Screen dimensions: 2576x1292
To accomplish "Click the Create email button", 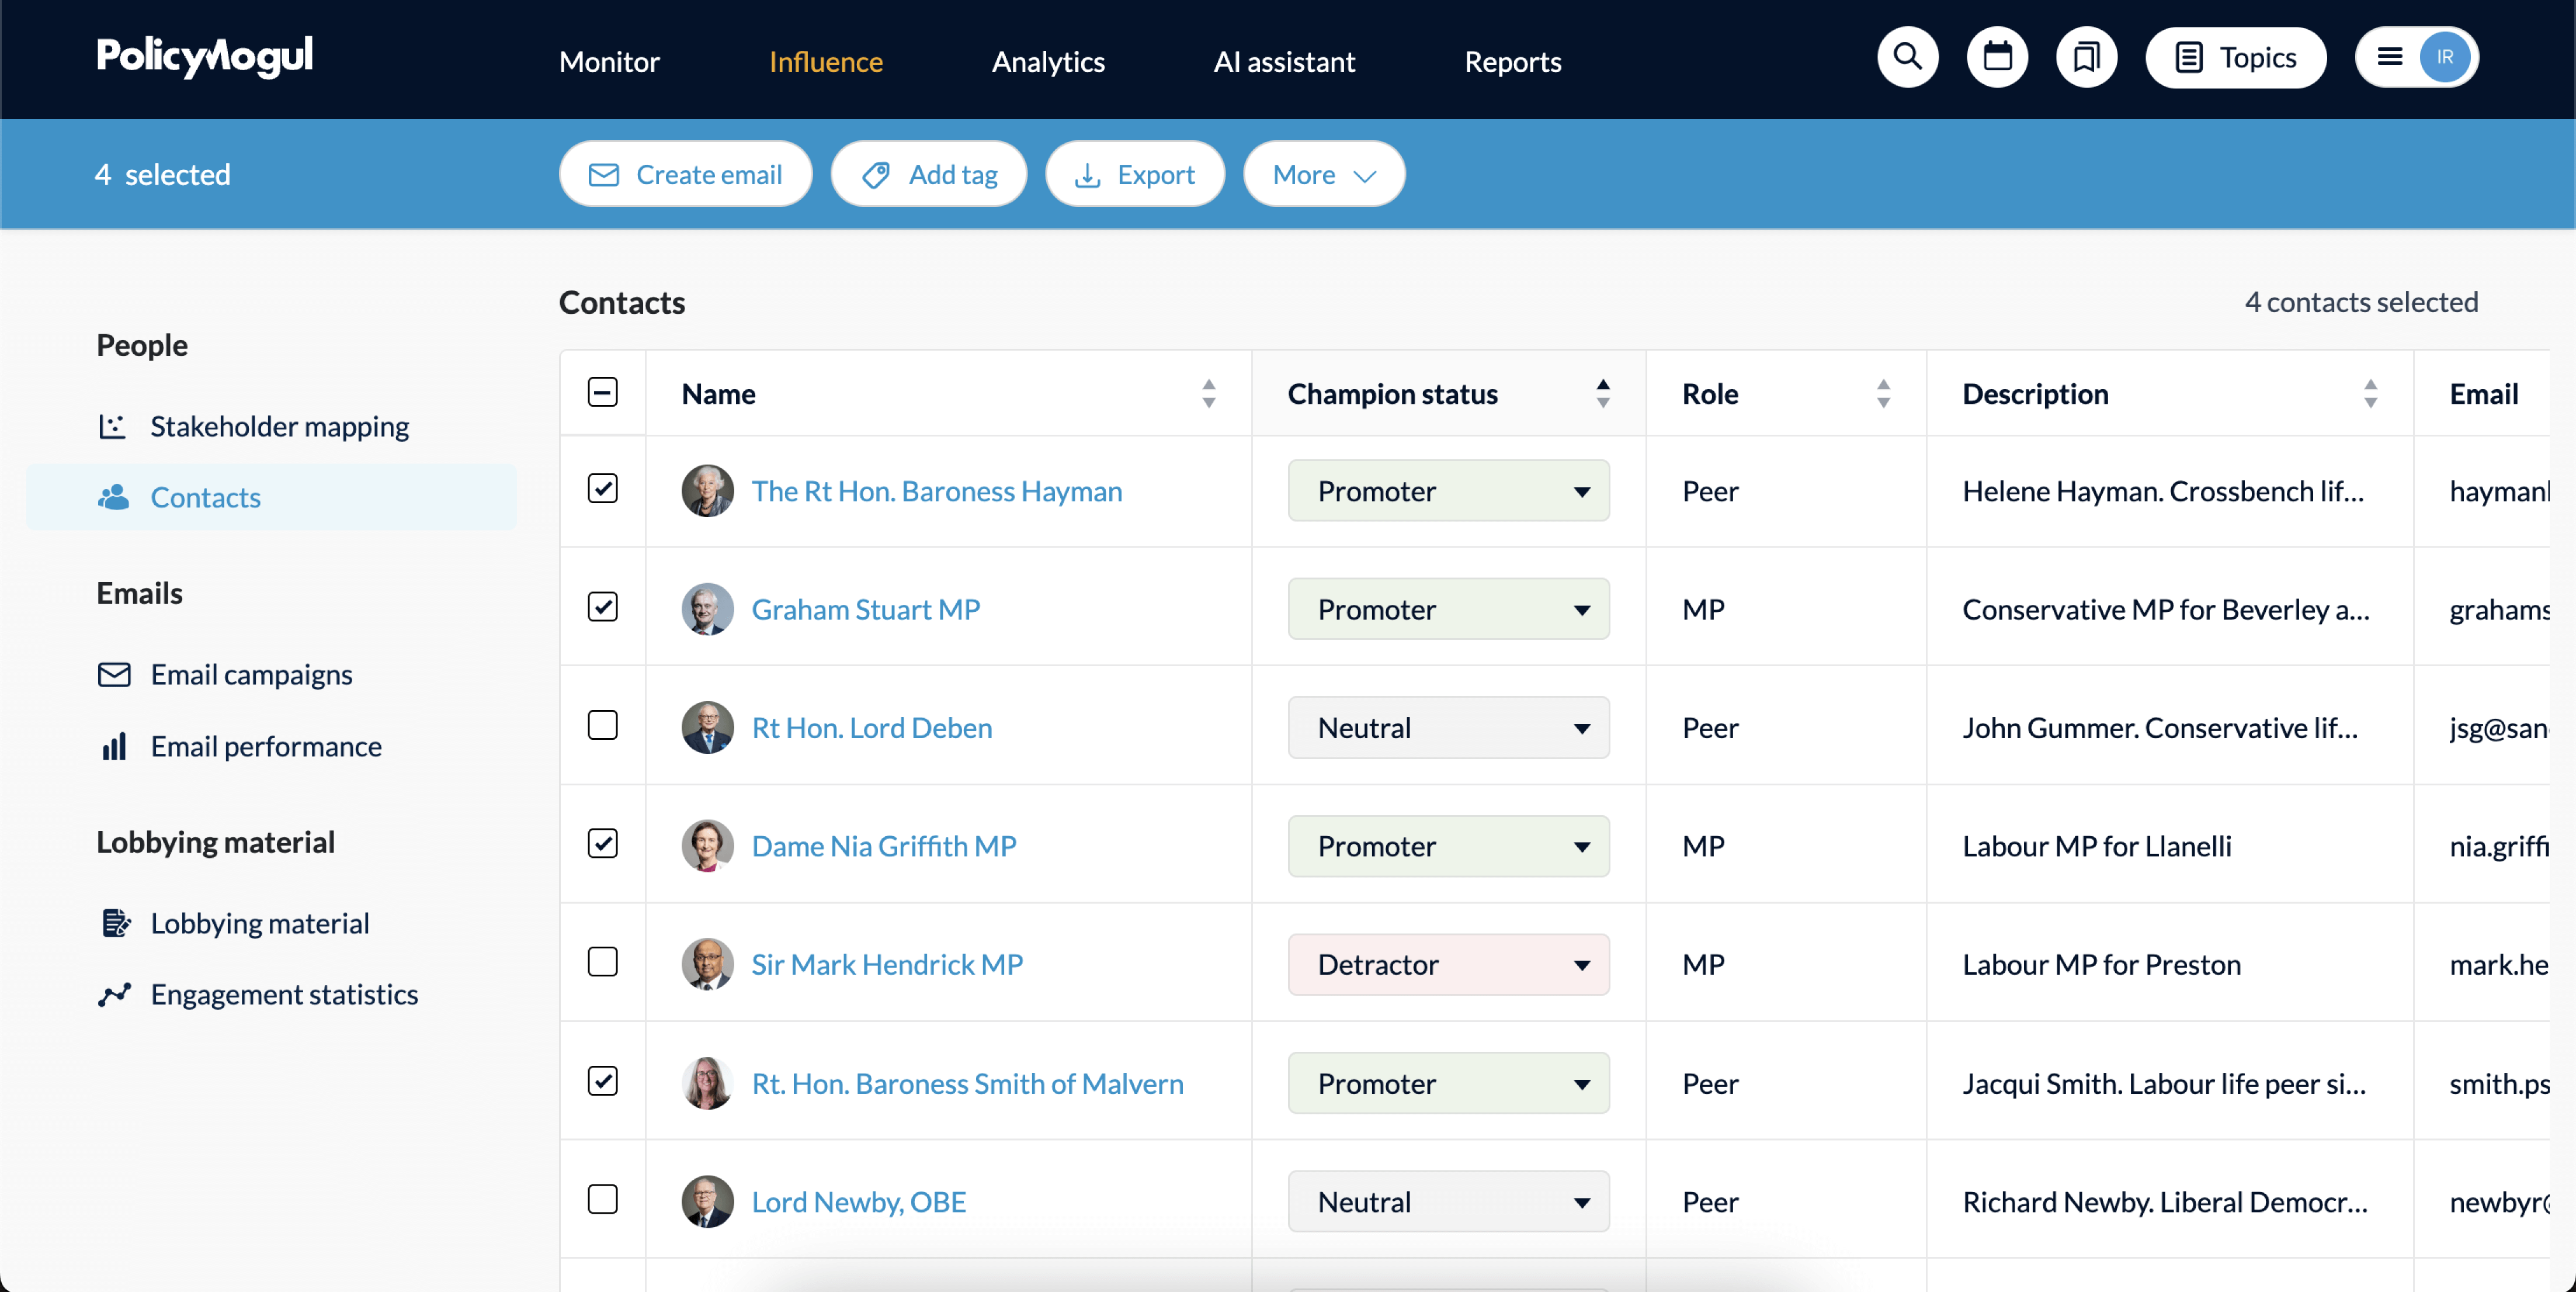I will (x=685, y=175).
